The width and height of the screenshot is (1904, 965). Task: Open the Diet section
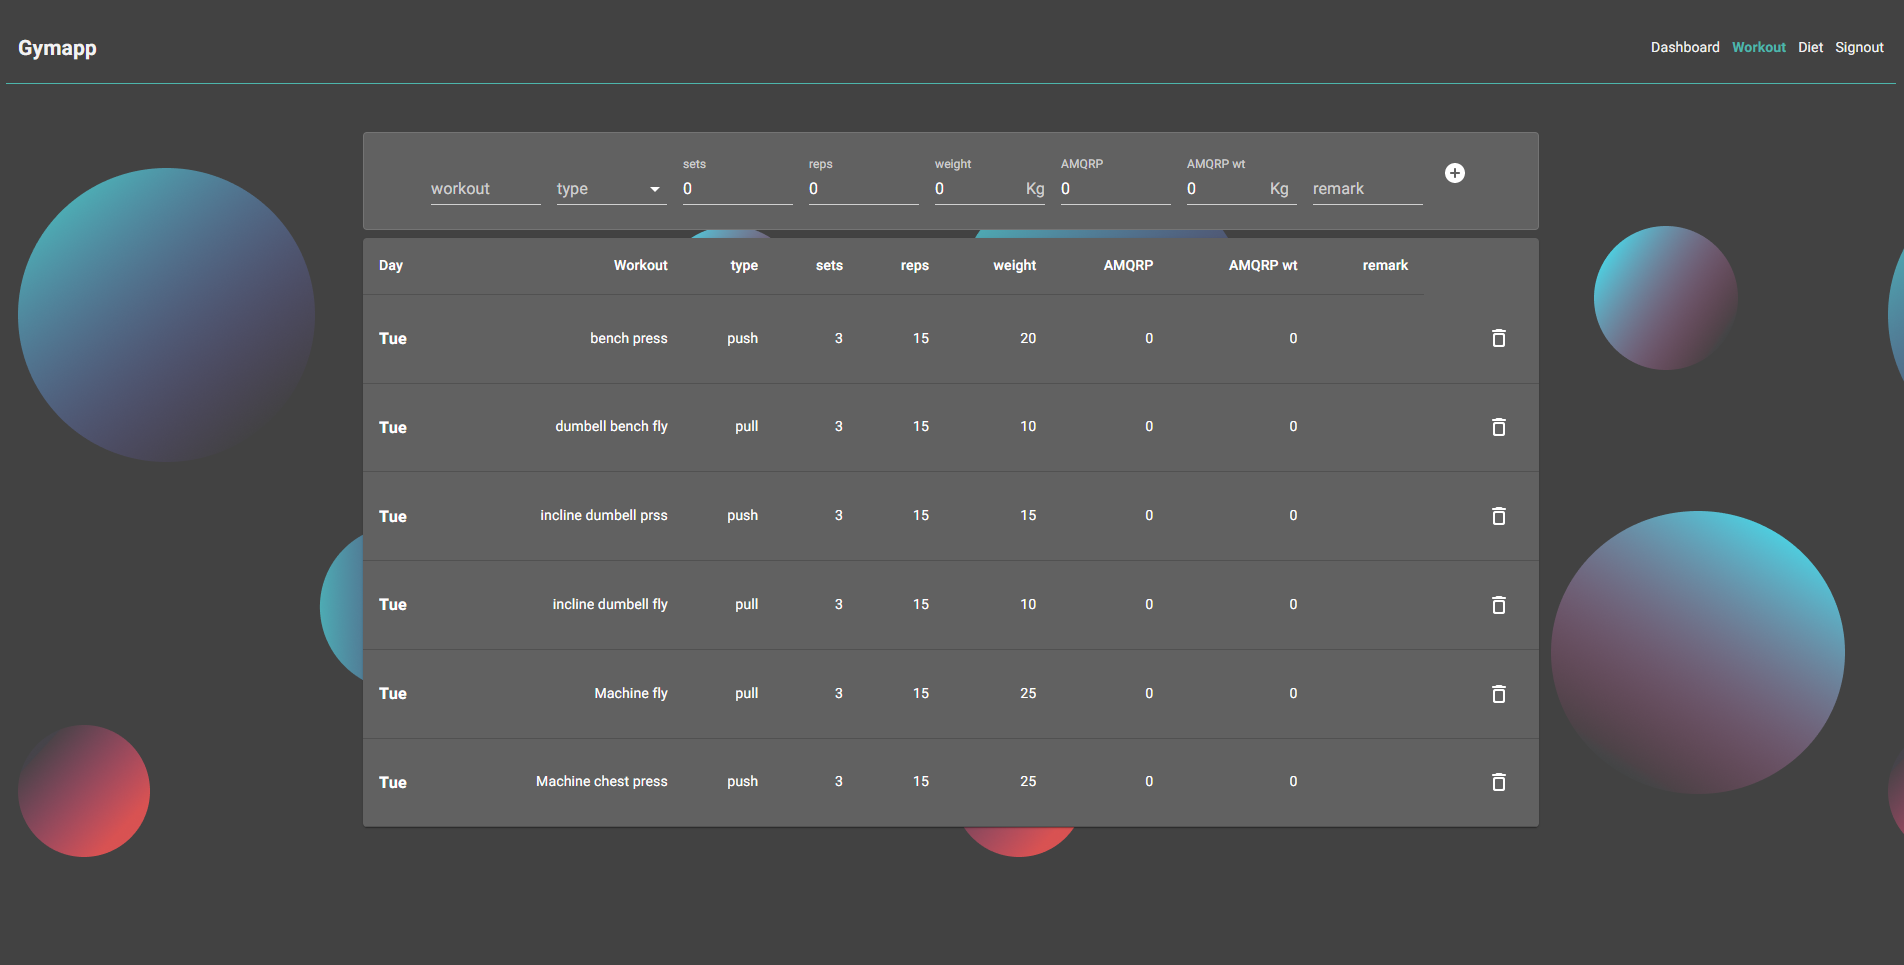pos(1810,47)
